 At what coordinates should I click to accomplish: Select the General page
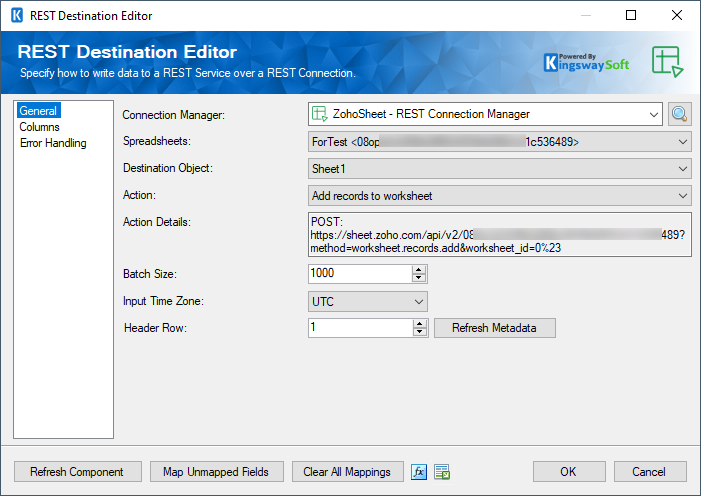click(38, 111)
